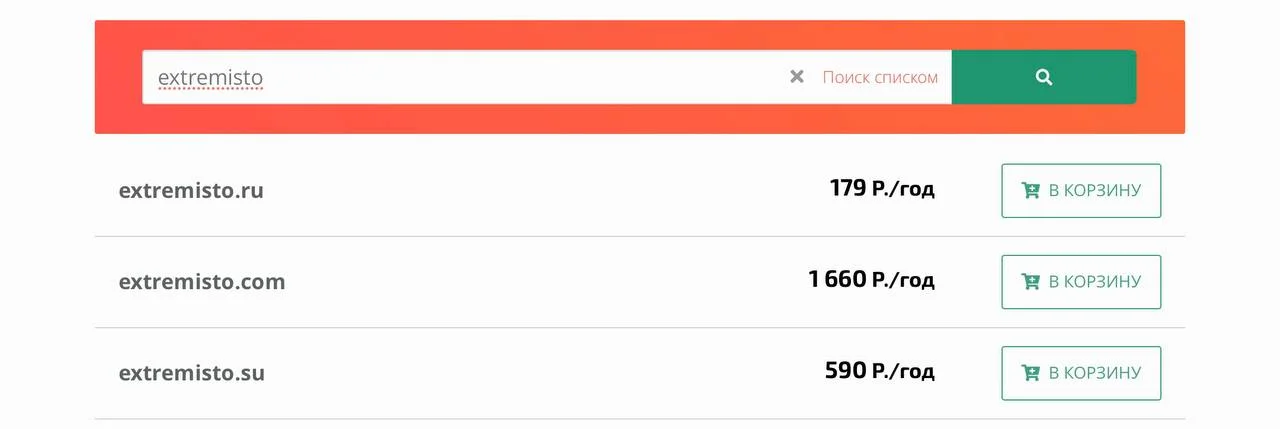
Task: Add extremisto.com via its В КОРЗИНУ label
Action: pos(1094,282)
